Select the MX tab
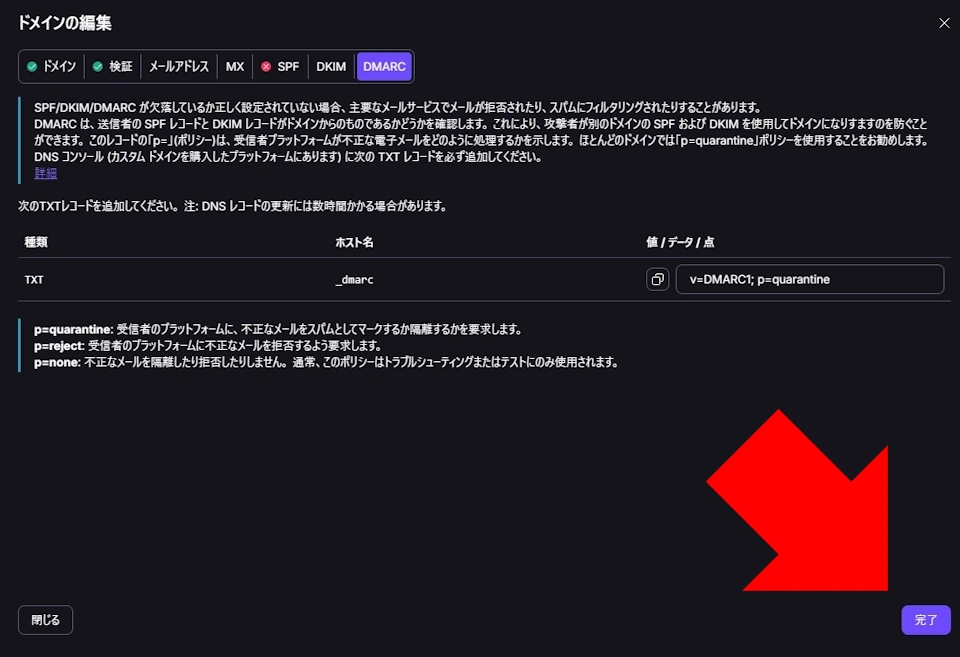This screenshot has height=657, width=960. tap(235, 66)
